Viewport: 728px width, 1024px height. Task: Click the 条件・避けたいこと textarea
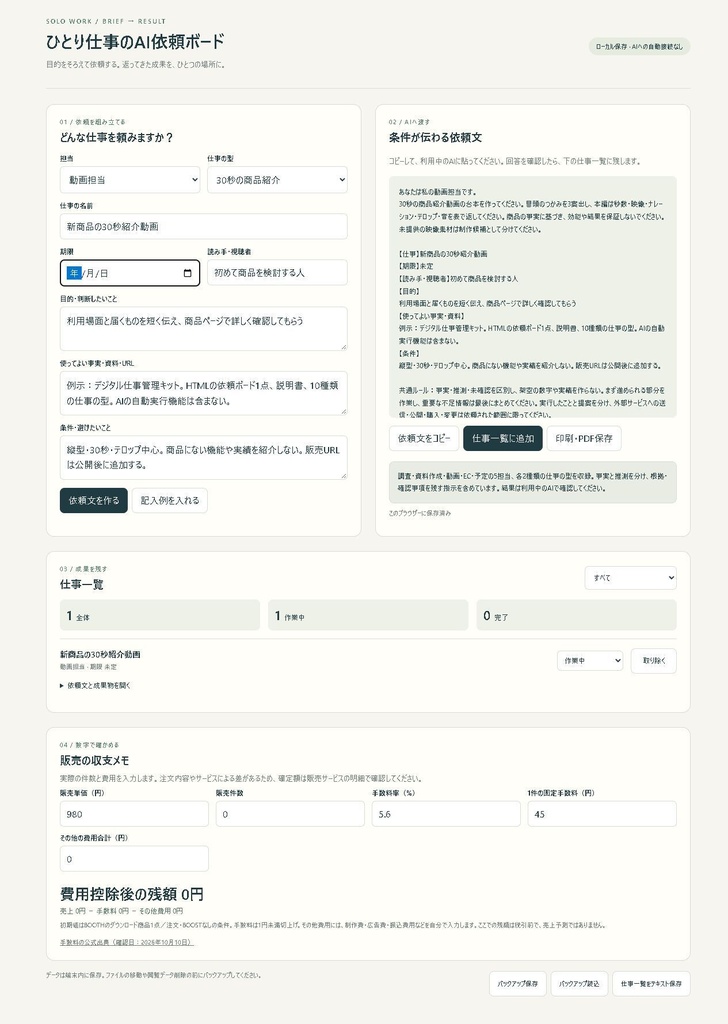tap(204, 457)
